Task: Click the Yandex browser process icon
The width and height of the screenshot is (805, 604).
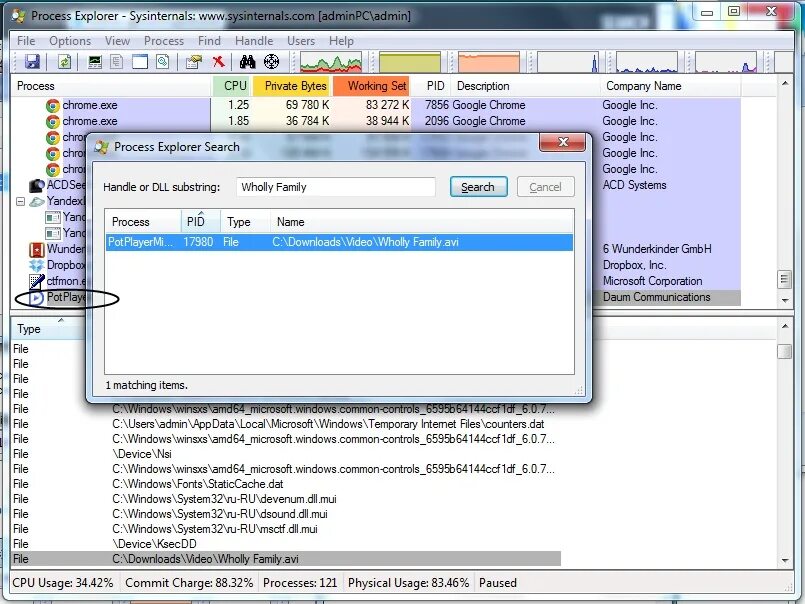Action: (37, 201)
